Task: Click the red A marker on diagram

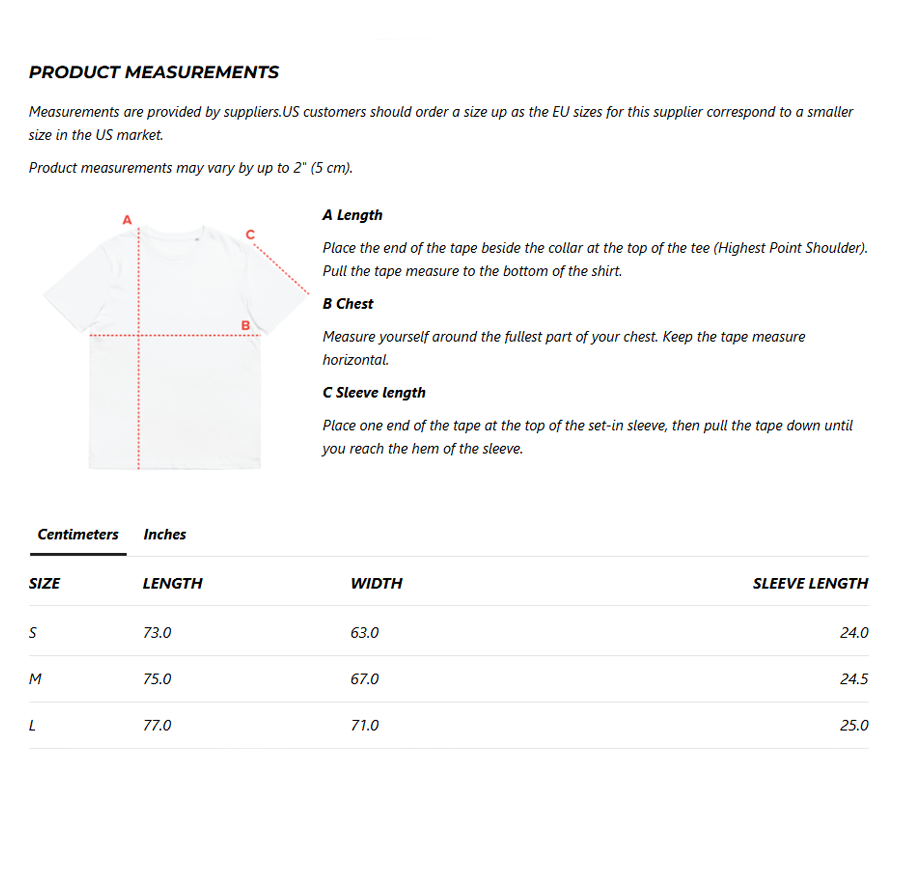Action: coord(127,219)
